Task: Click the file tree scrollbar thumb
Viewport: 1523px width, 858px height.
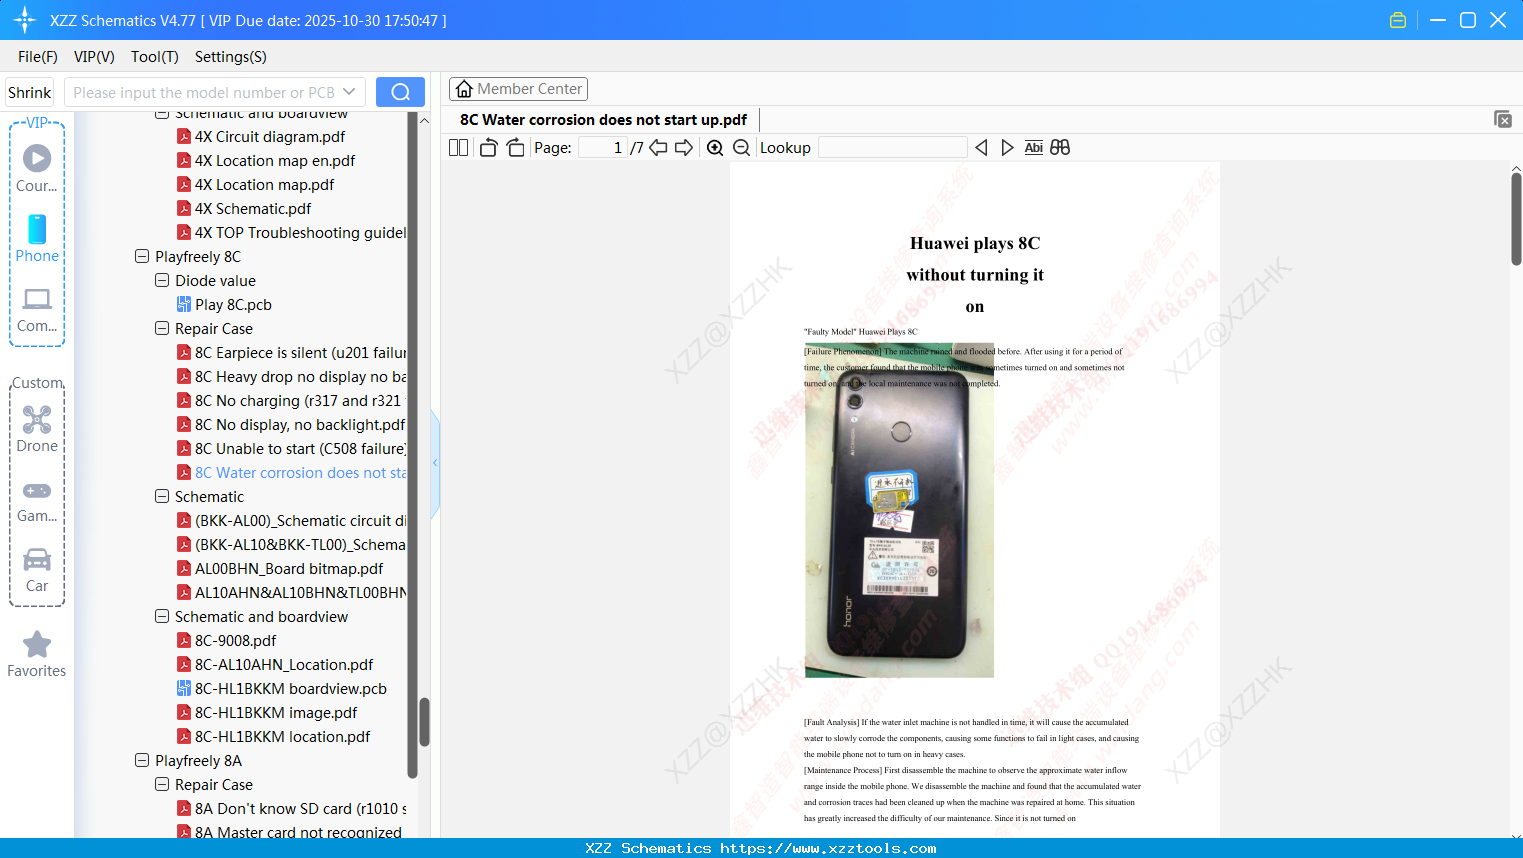Action: [x=424, y=722]
